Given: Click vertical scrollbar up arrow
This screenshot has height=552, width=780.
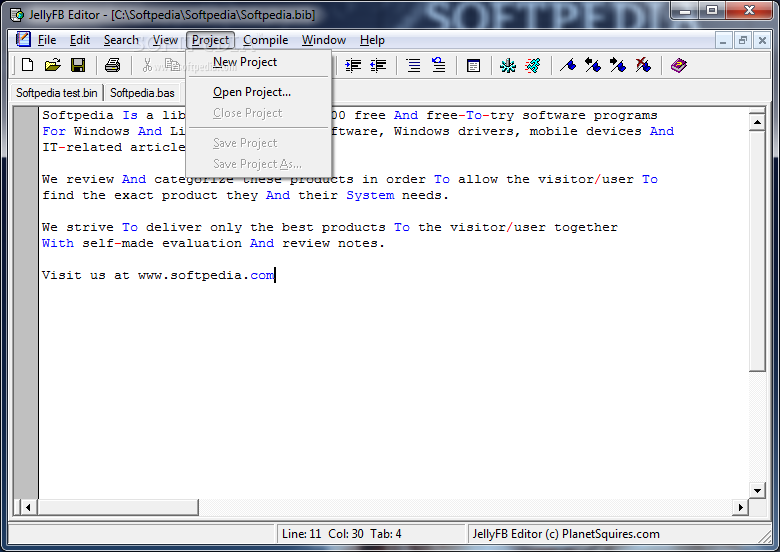Looking at the screenshot, I should 757,122.
